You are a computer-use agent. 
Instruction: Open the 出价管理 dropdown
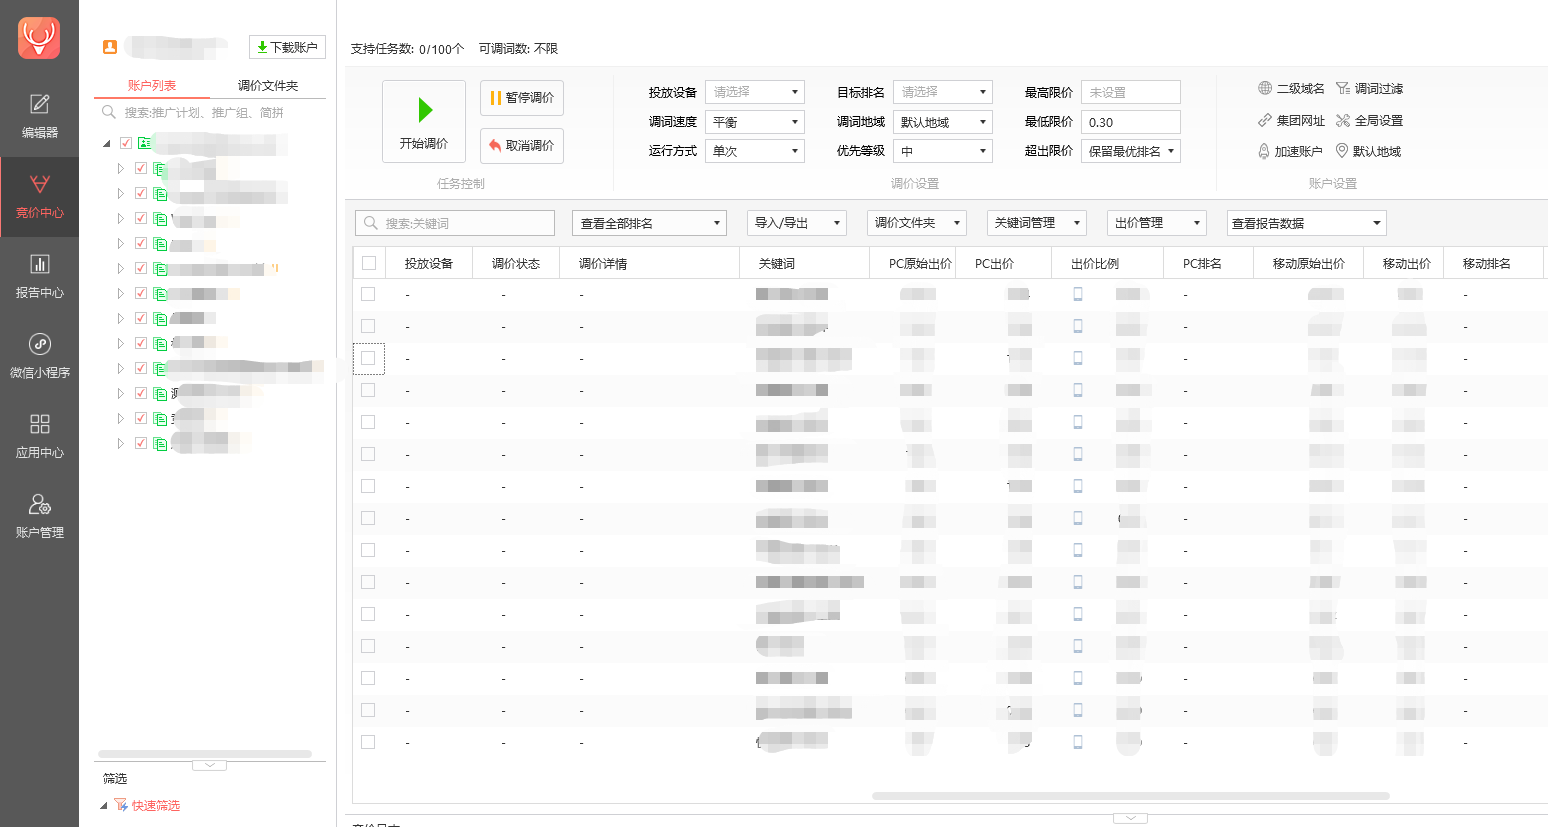click(1157, 223)
